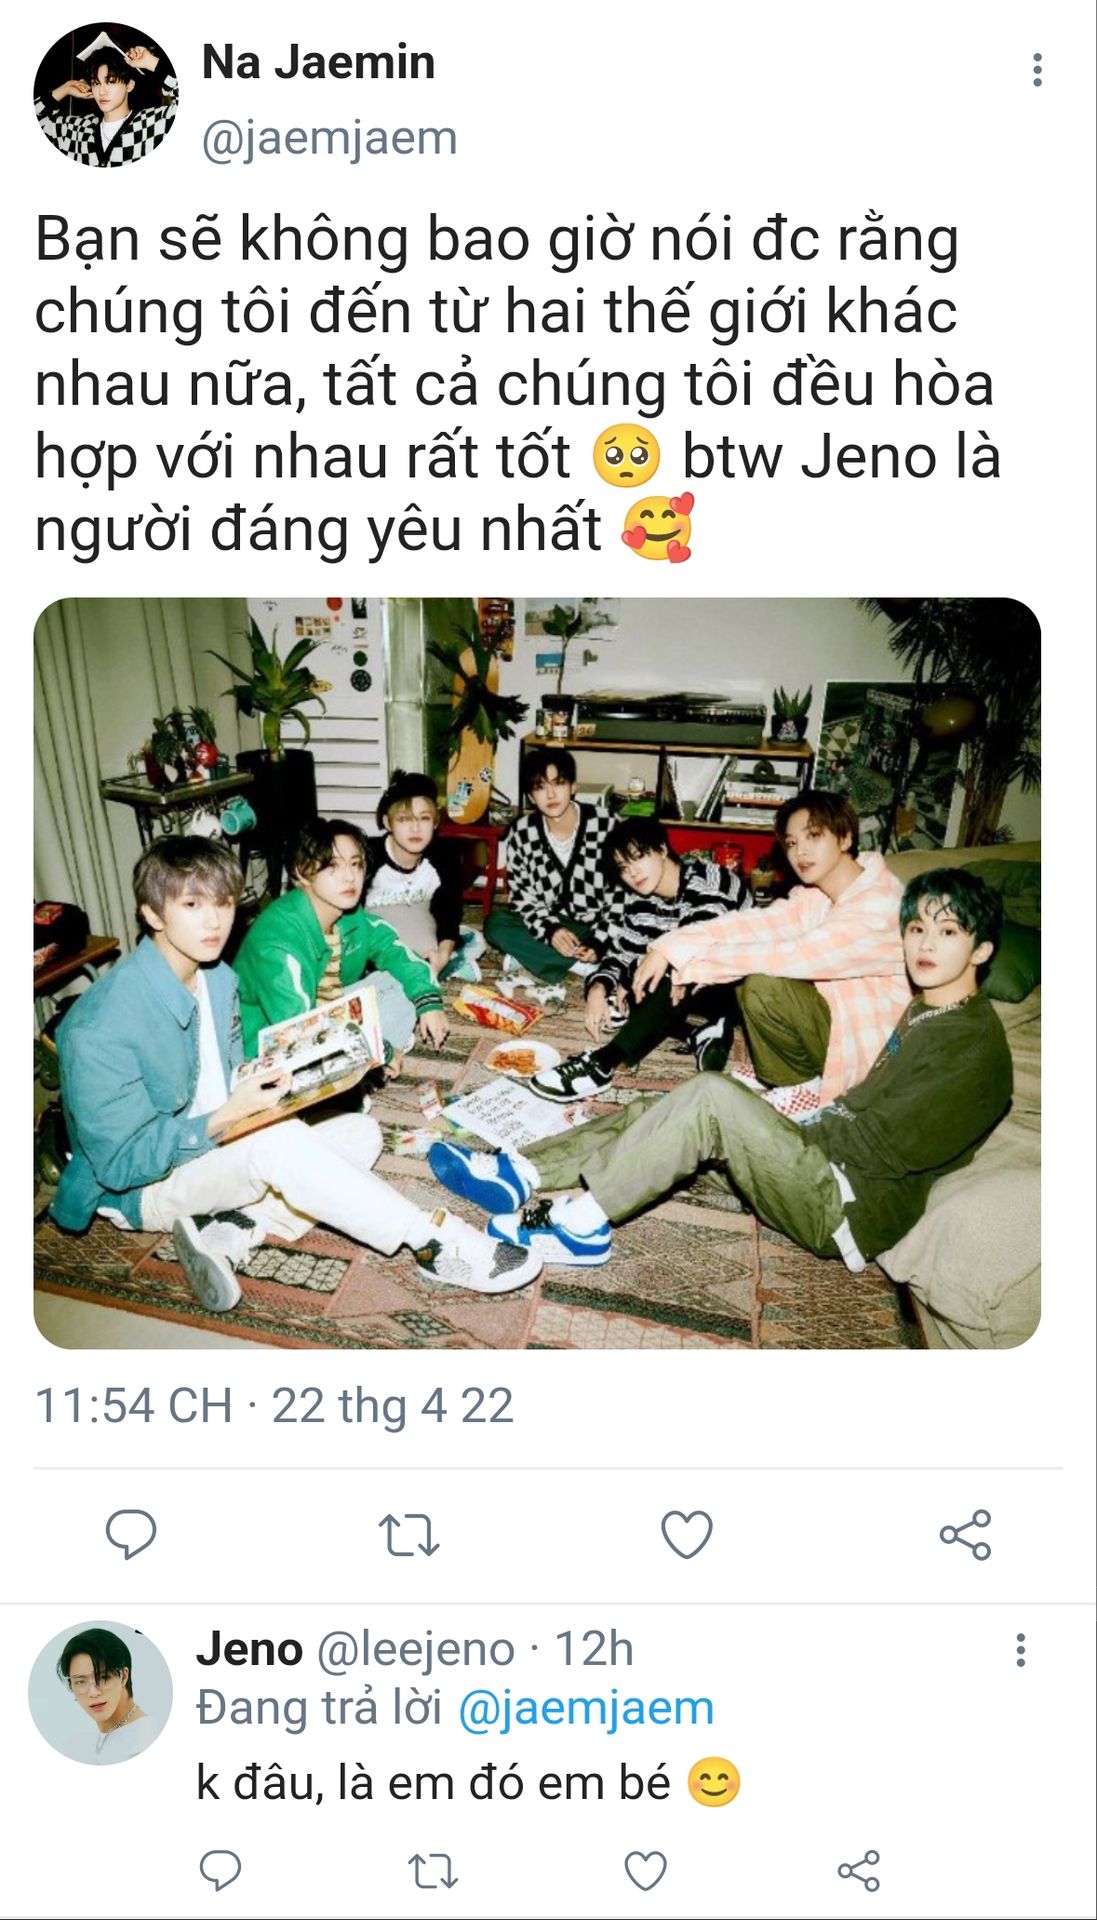Open the Na Jaemin display name
Screen dimensions: 1097x1920
[x=319, y=62]
